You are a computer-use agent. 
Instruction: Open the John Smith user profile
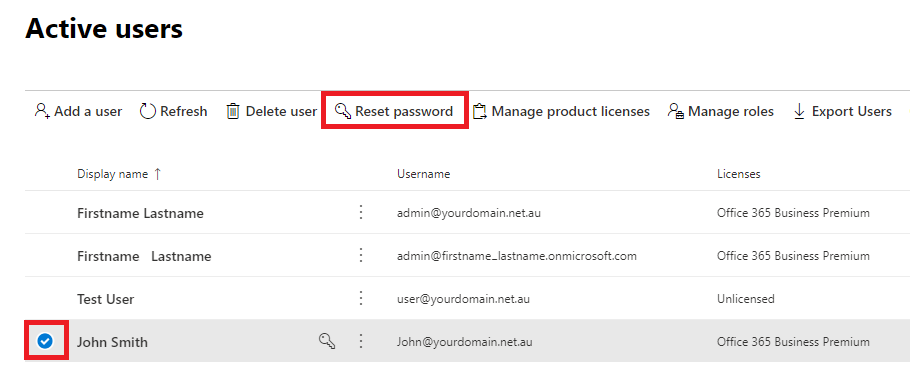(113, 342)
